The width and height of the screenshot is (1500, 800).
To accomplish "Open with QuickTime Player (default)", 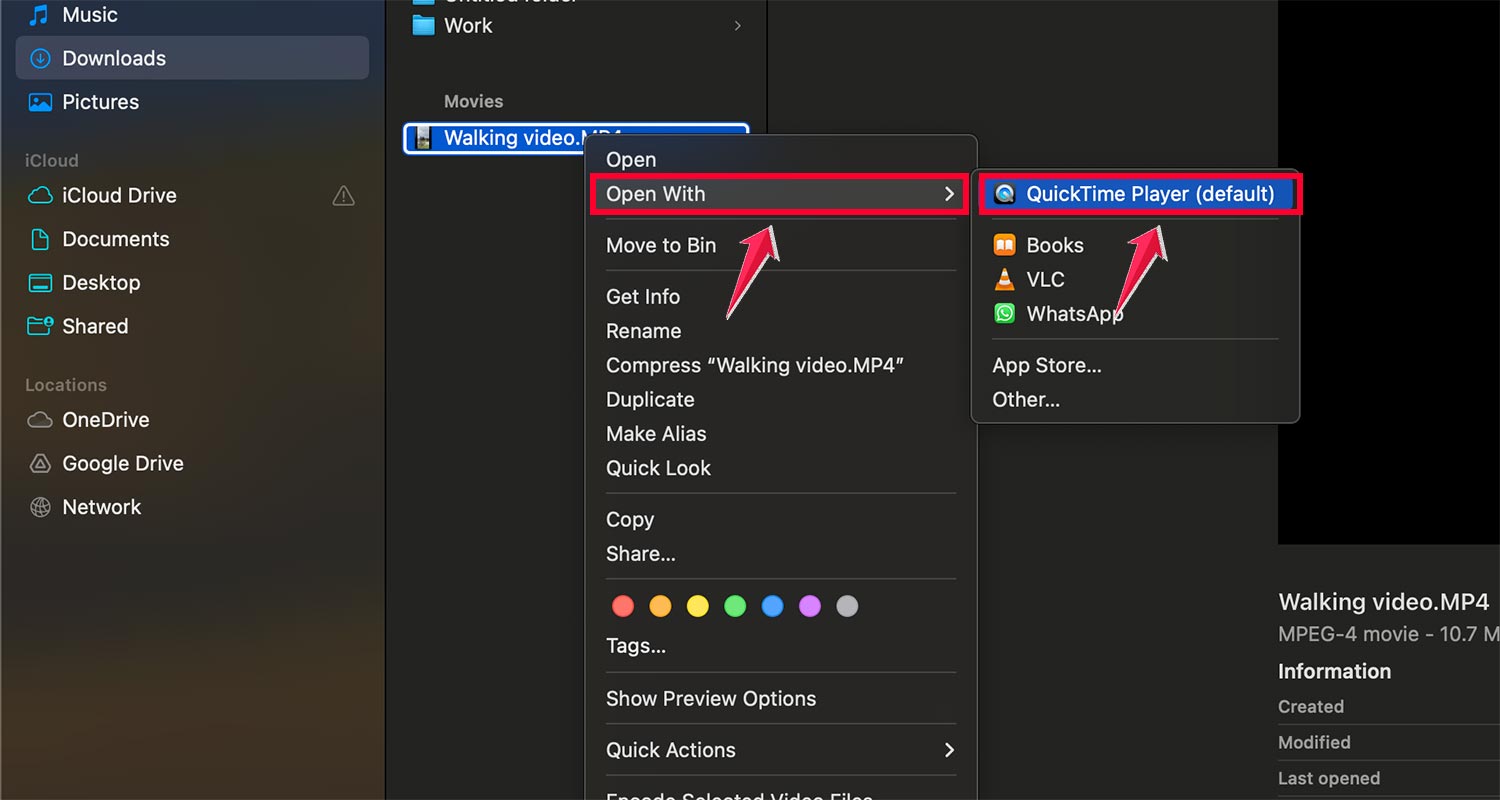I will (x=1139, y=194).
